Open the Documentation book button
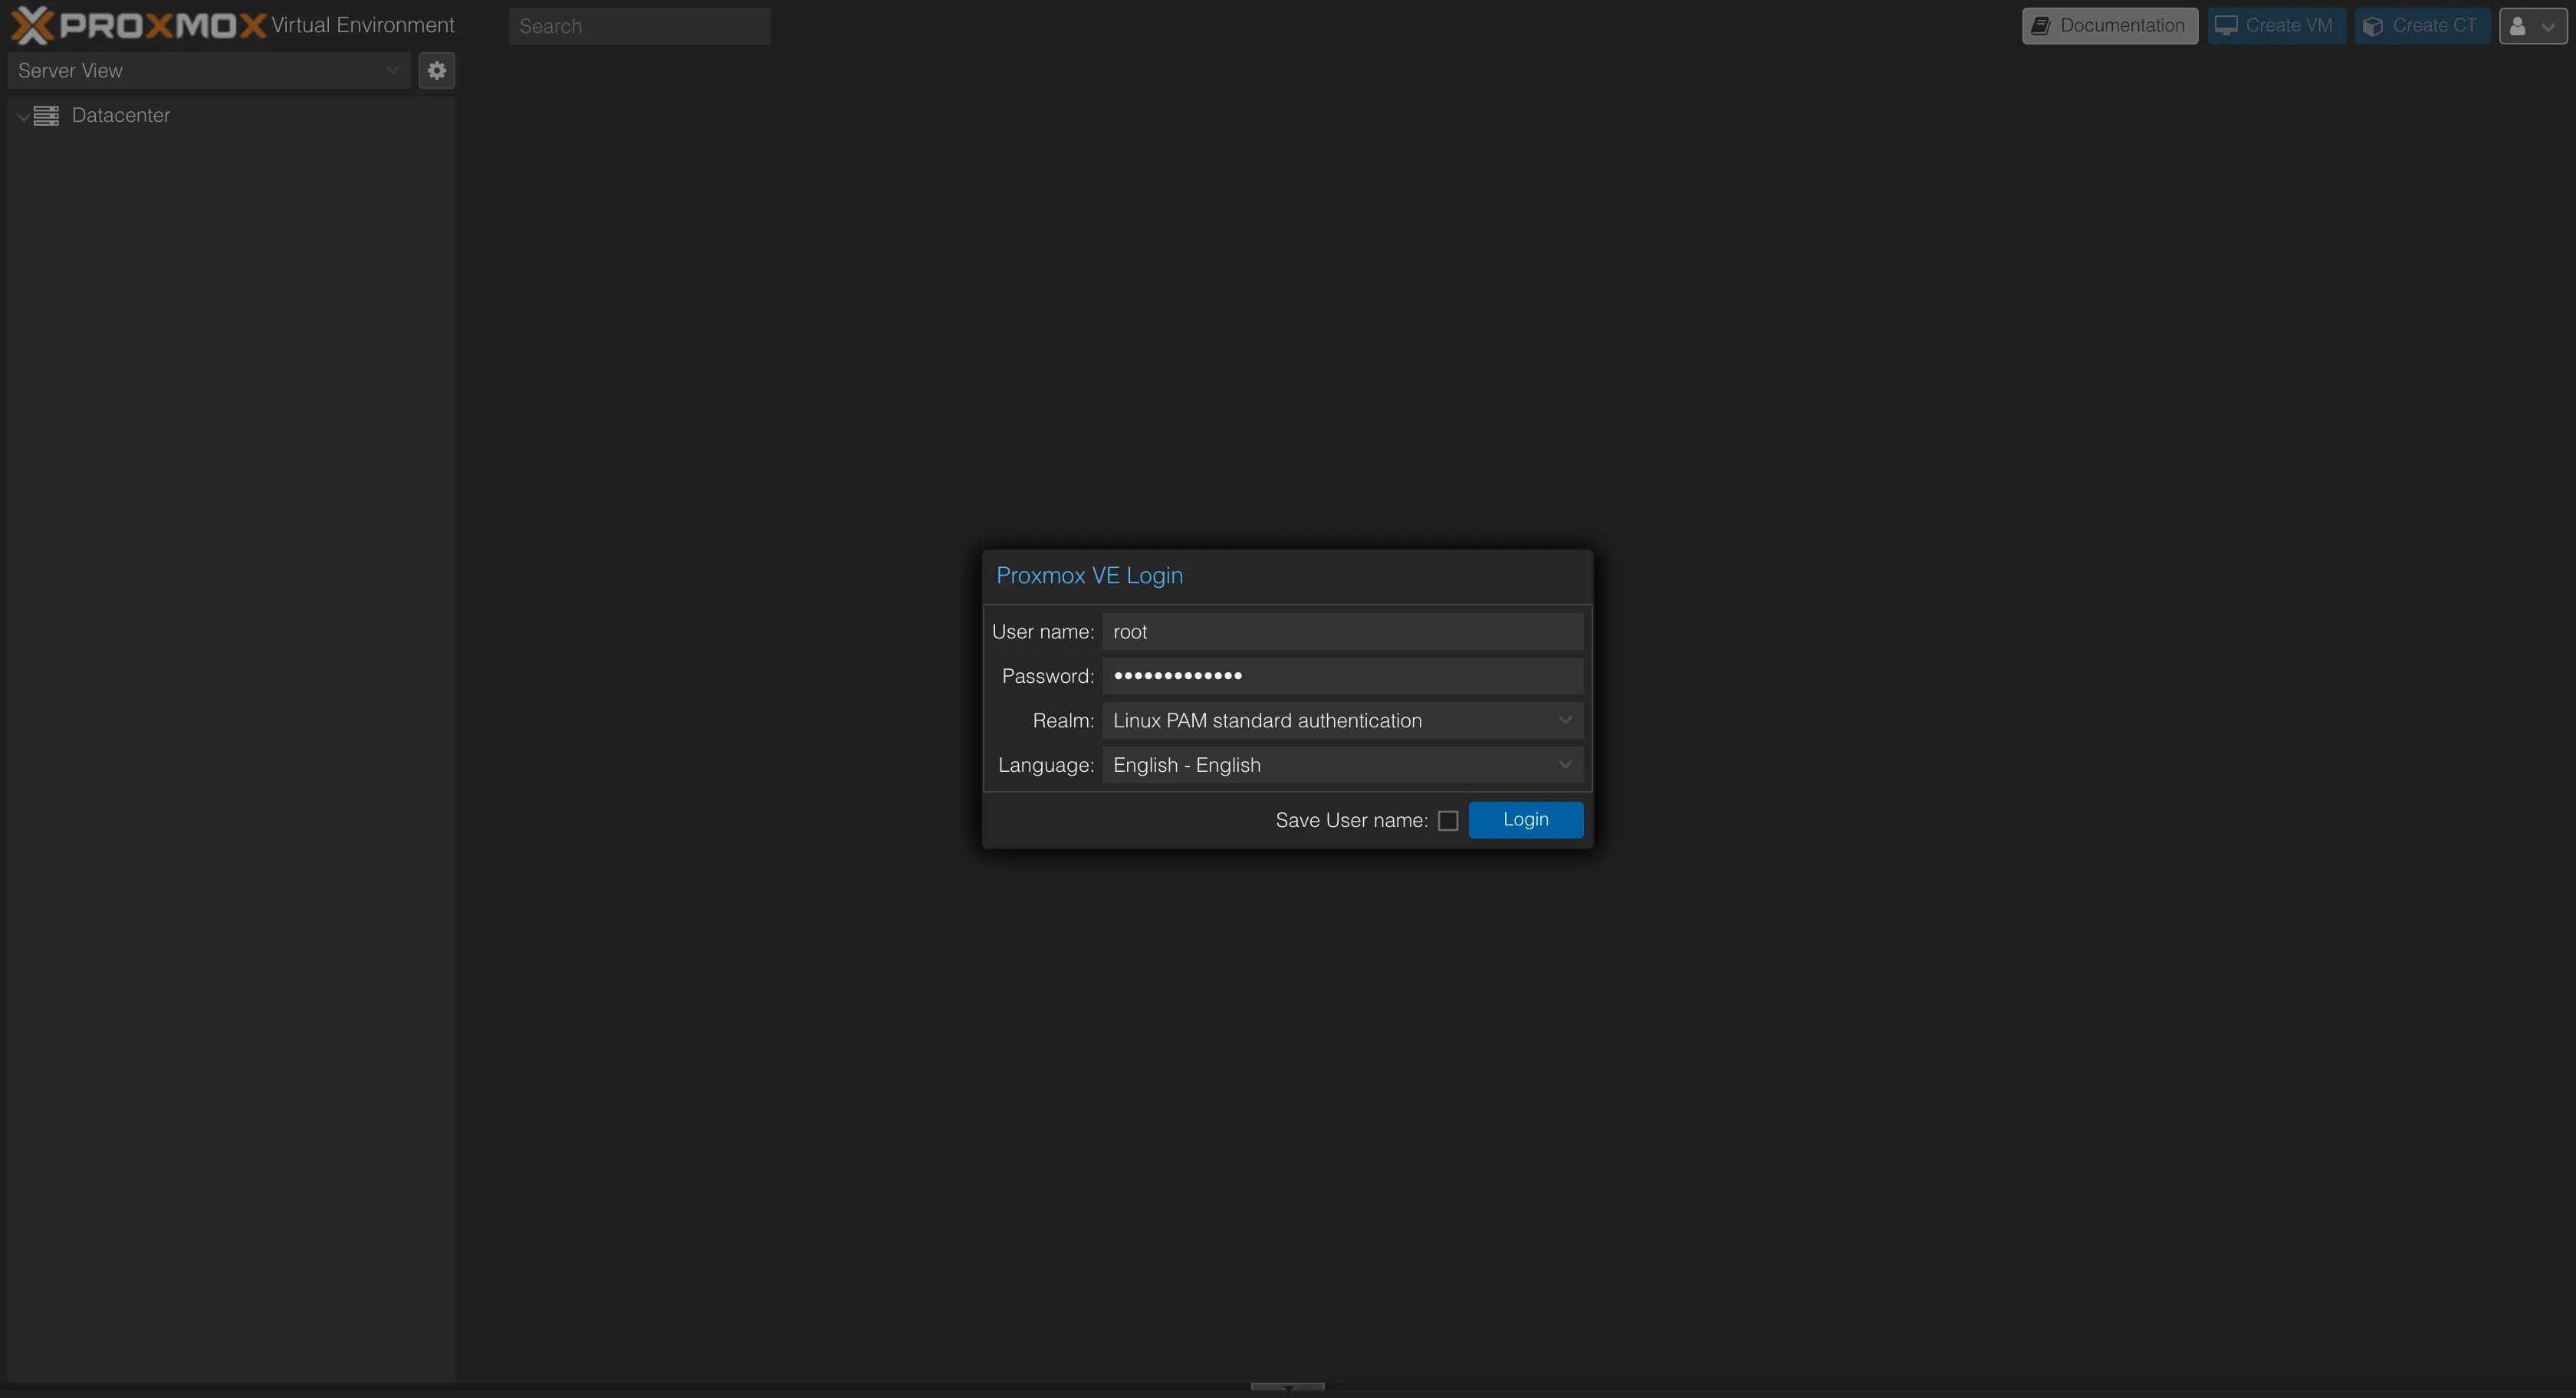 click(x=2109, y=26)
